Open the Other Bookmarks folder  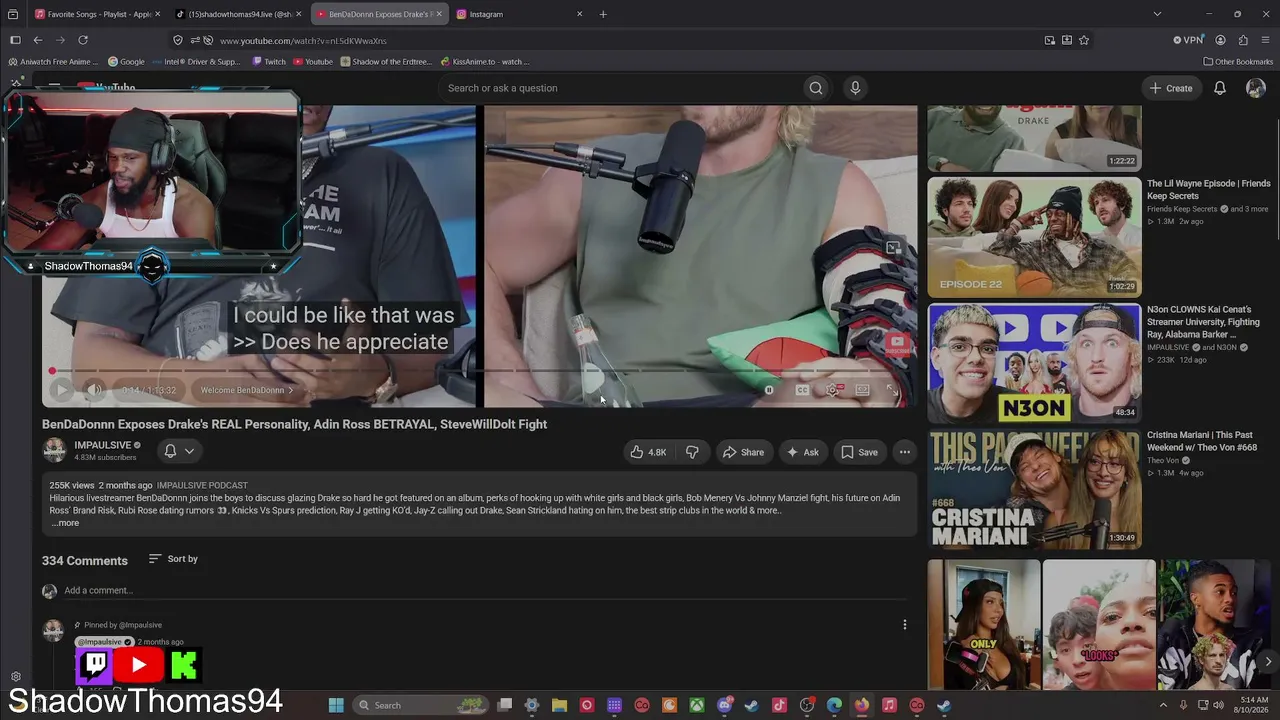click(x=1238, y=61)
